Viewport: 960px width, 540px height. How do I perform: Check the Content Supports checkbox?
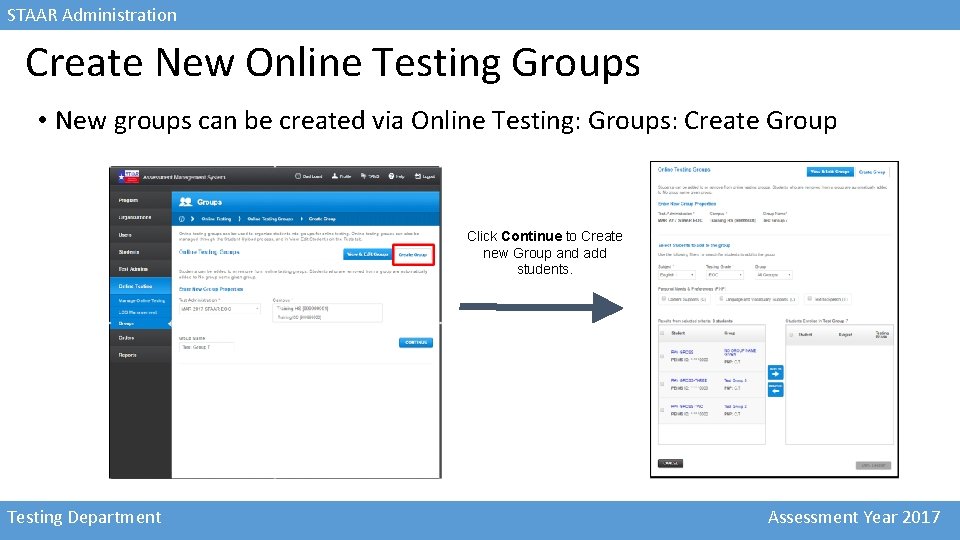point(664,299)
